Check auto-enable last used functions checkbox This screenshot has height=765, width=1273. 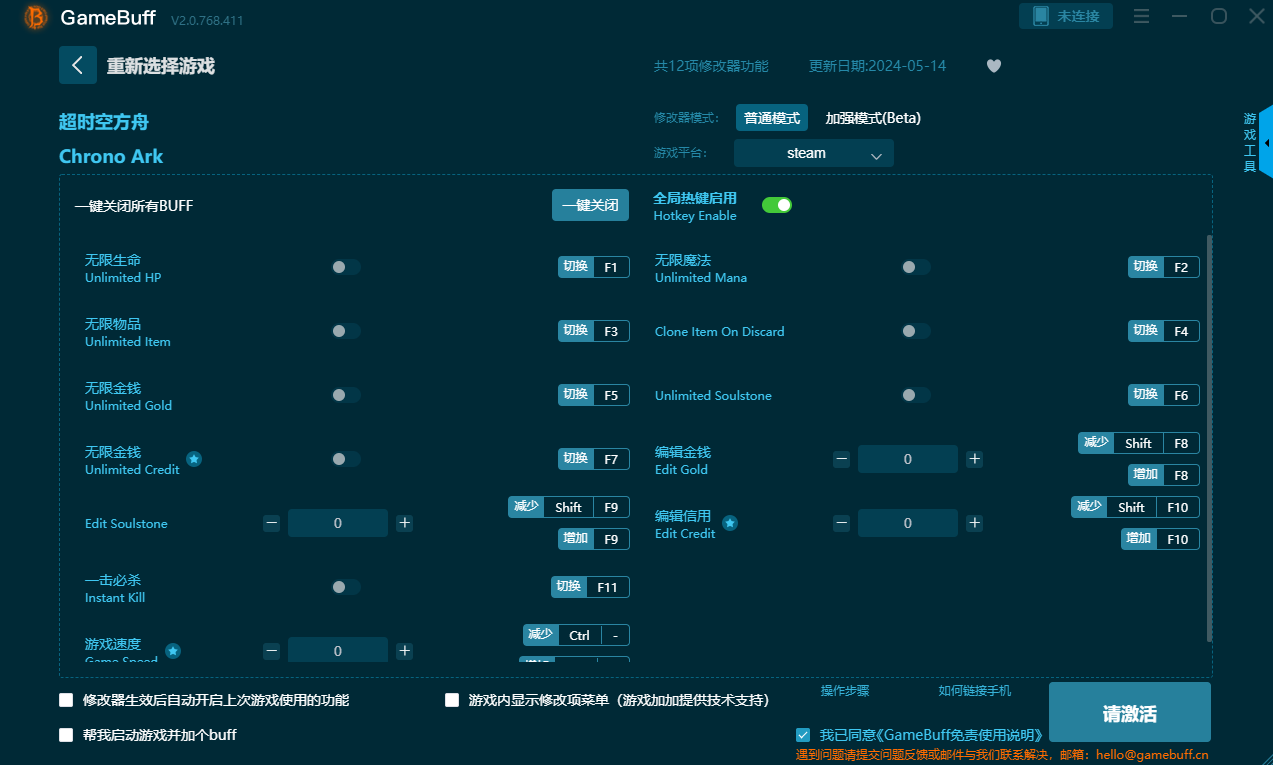[x=66, y=700]
